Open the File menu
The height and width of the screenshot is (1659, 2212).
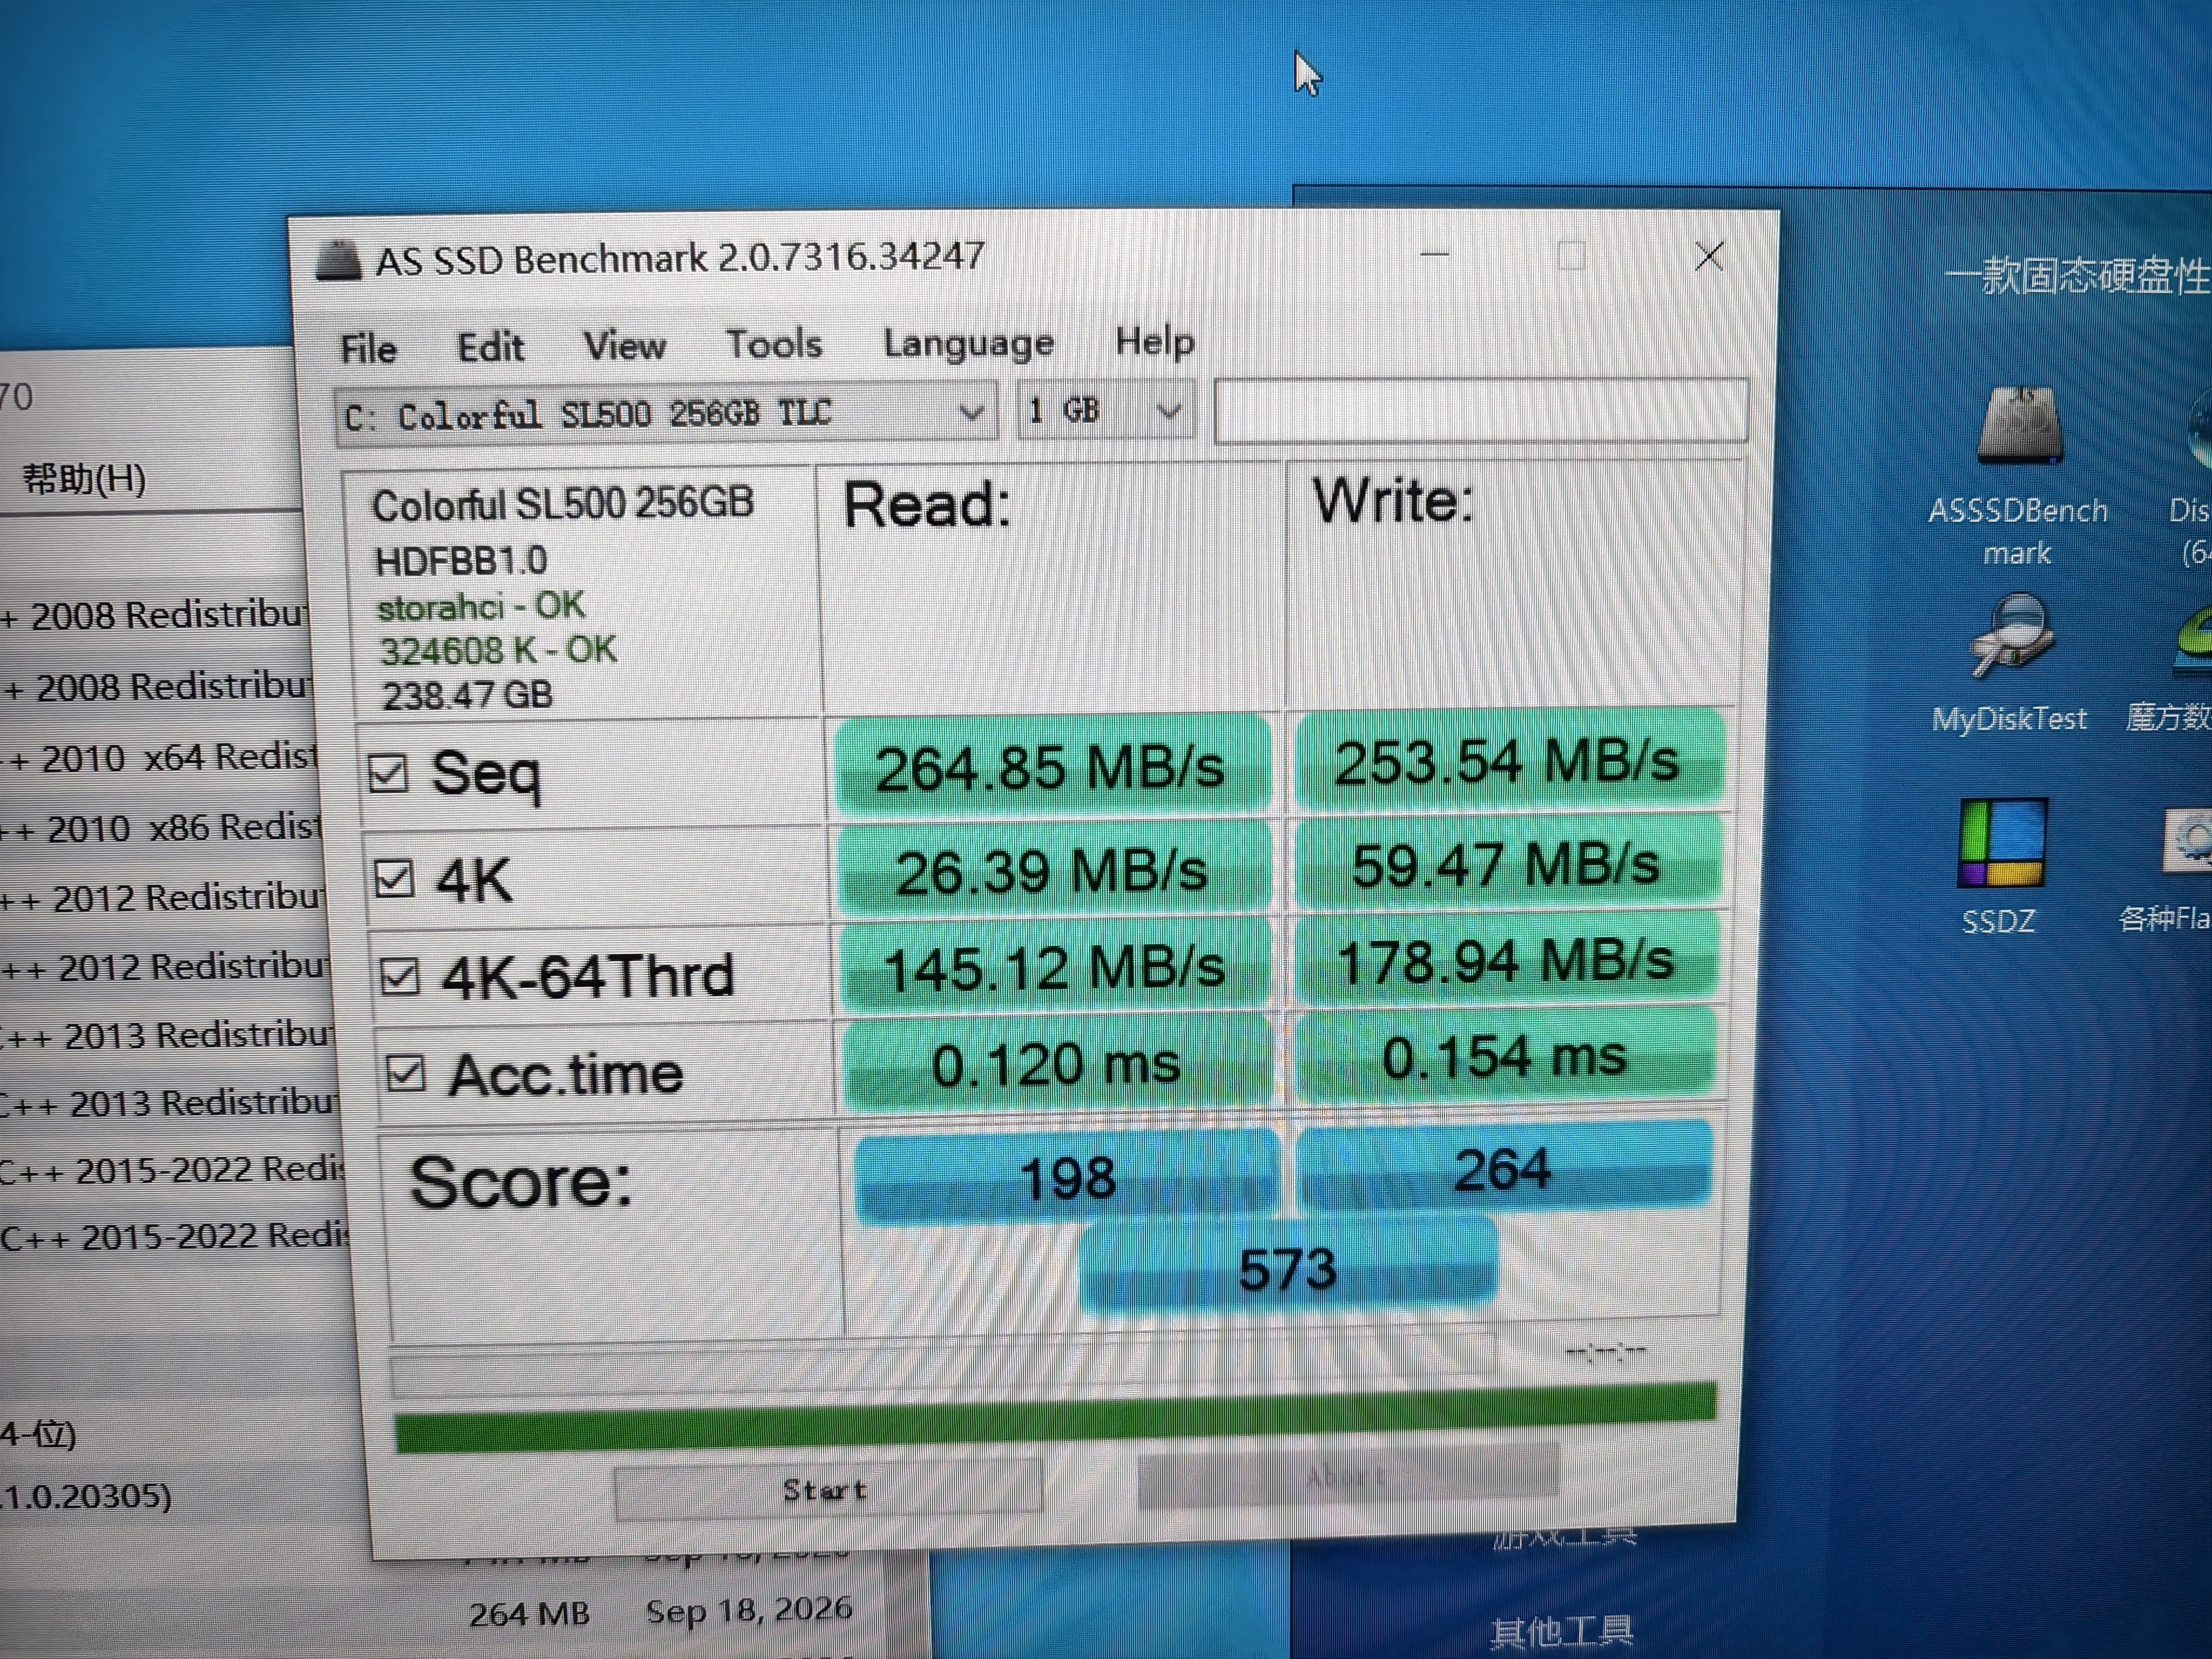point(368,348)
